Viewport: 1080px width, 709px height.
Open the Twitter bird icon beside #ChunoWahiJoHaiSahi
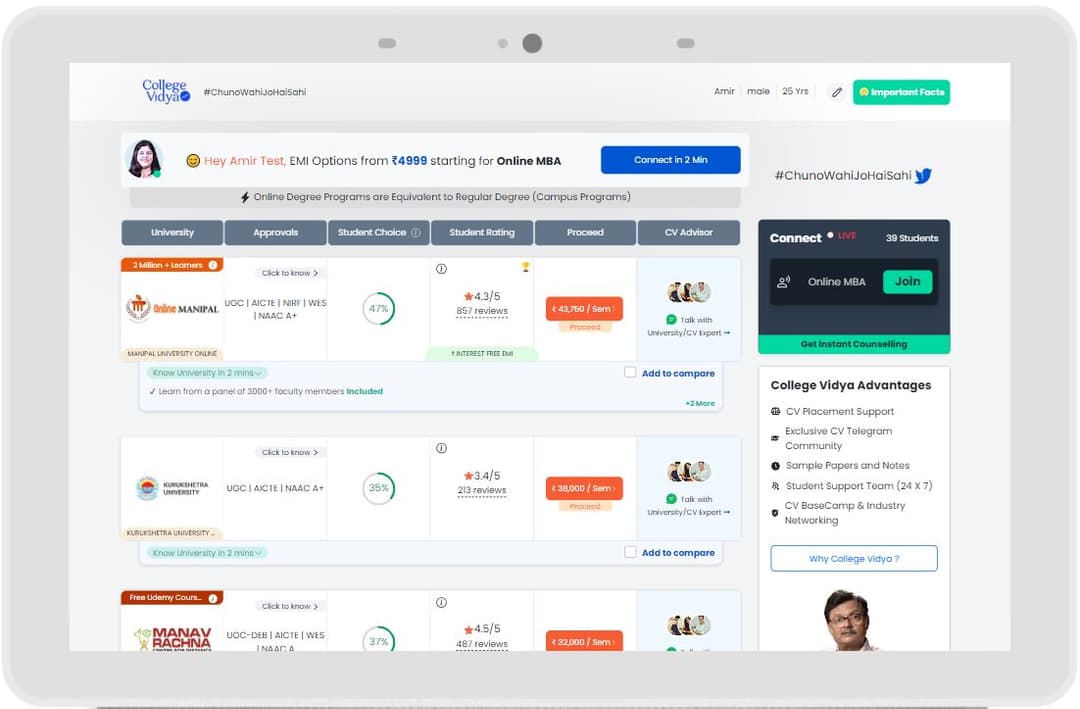(x=923, y=176)
